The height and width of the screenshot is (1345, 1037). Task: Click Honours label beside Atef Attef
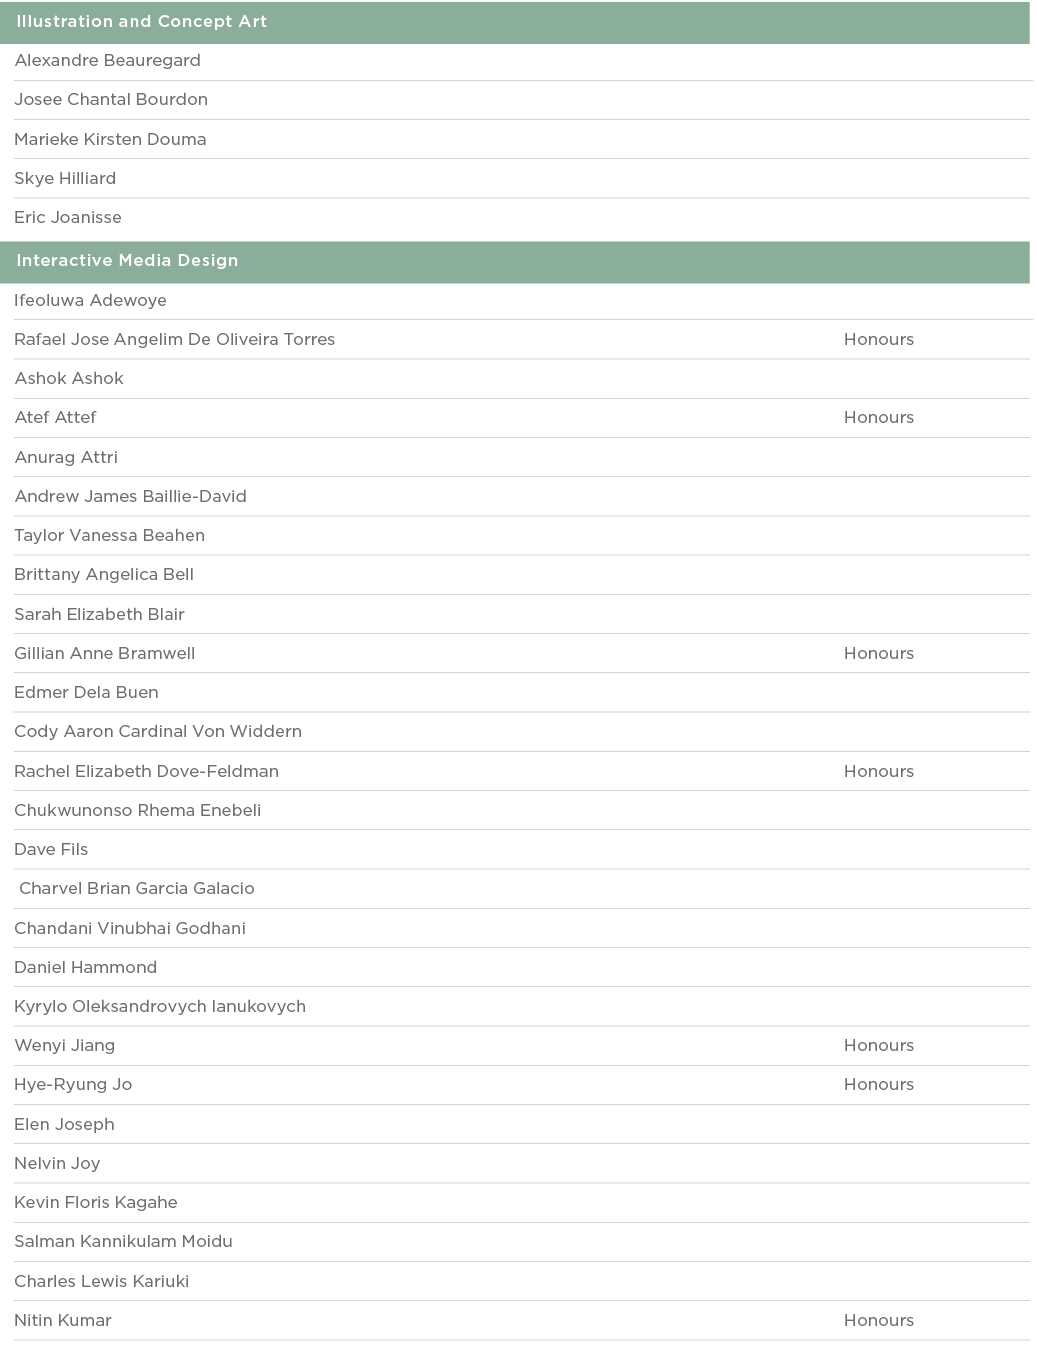878,418
